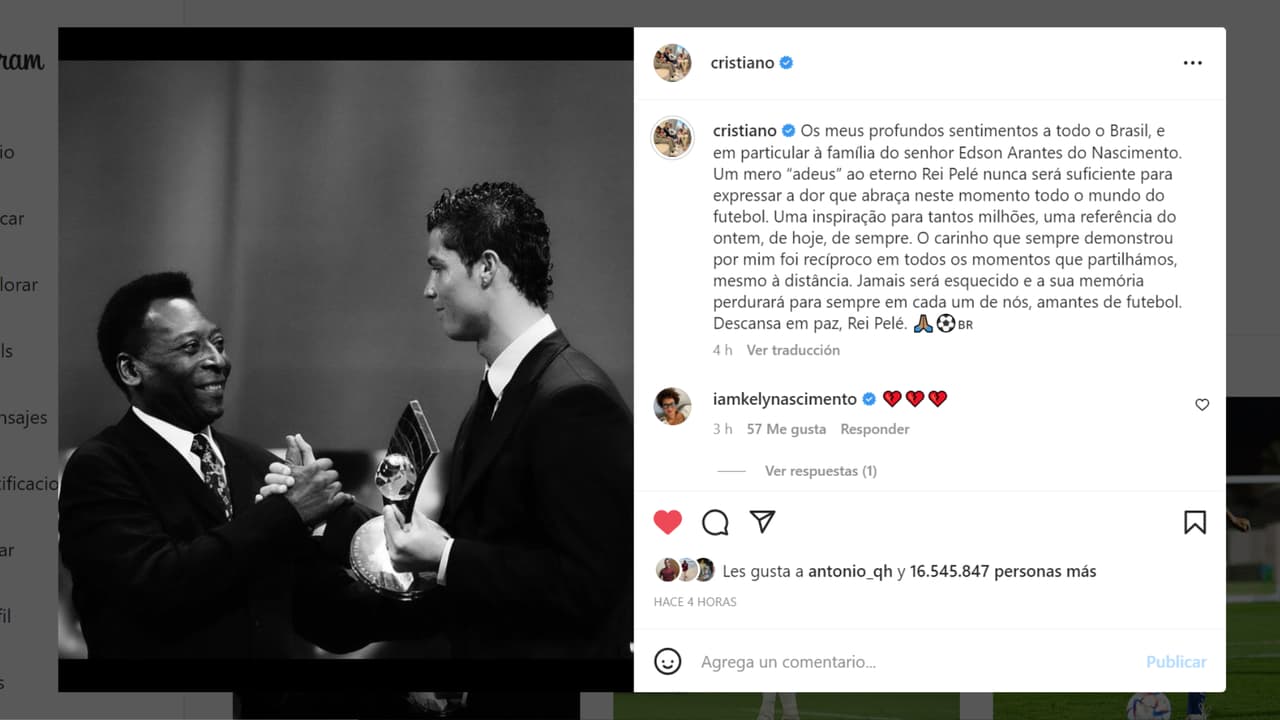This screenshot has height=720, width=1280.
Task: Open emoji picker smiley icon
Action: coord(667,661)
